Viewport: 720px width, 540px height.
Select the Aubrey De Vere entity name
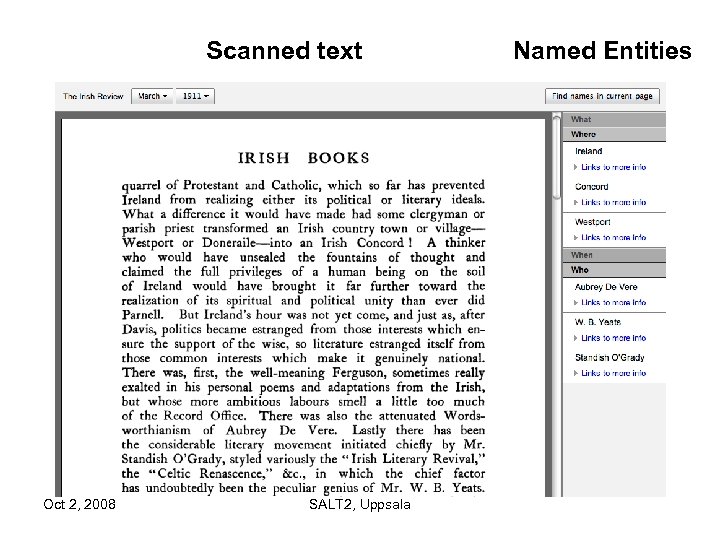(606, 287)
